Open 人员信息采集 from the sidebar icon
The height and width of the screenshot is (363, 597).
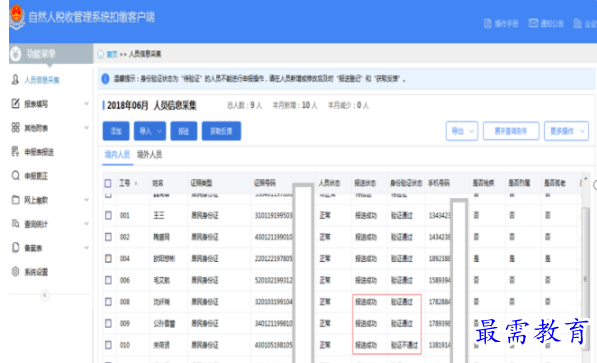(x=15, y=80)
